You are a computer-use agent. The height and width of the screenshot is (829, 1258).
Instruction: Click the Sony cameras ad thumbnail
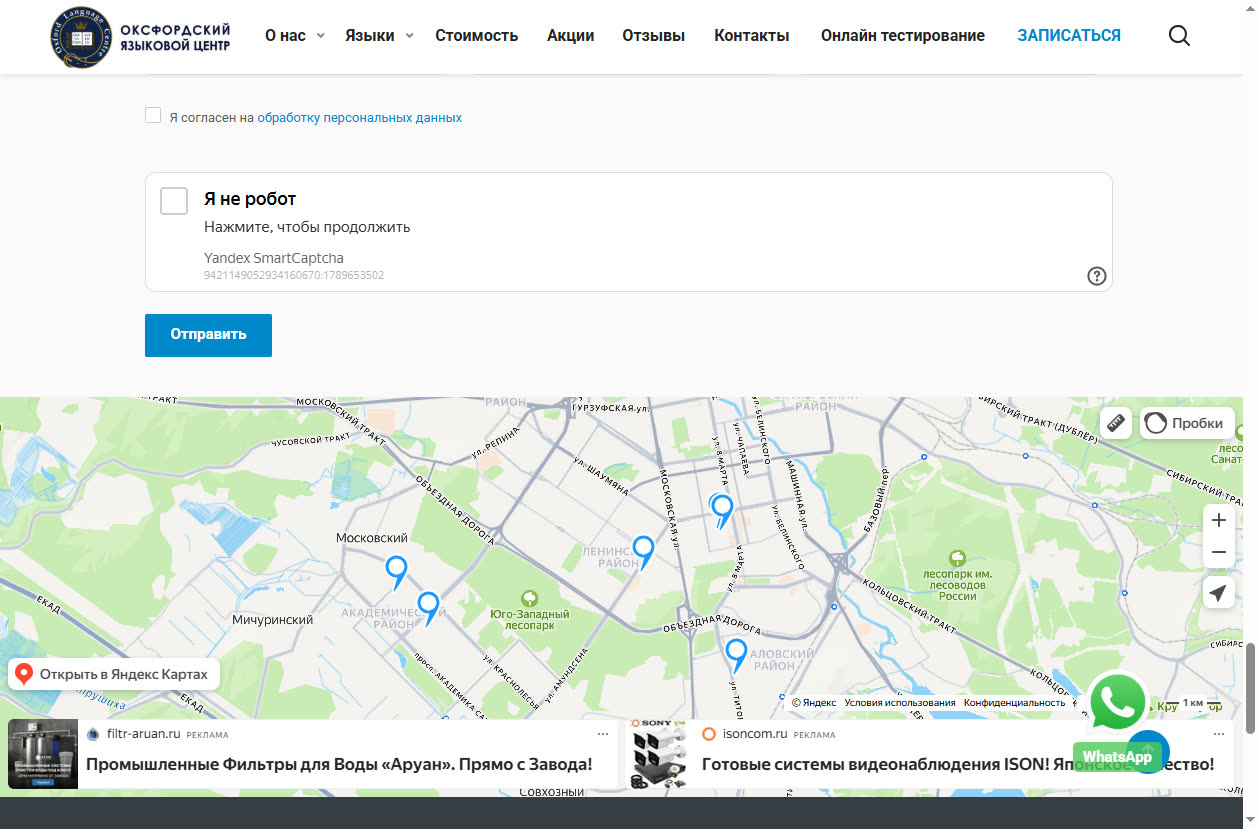click(x=659, y=754)
